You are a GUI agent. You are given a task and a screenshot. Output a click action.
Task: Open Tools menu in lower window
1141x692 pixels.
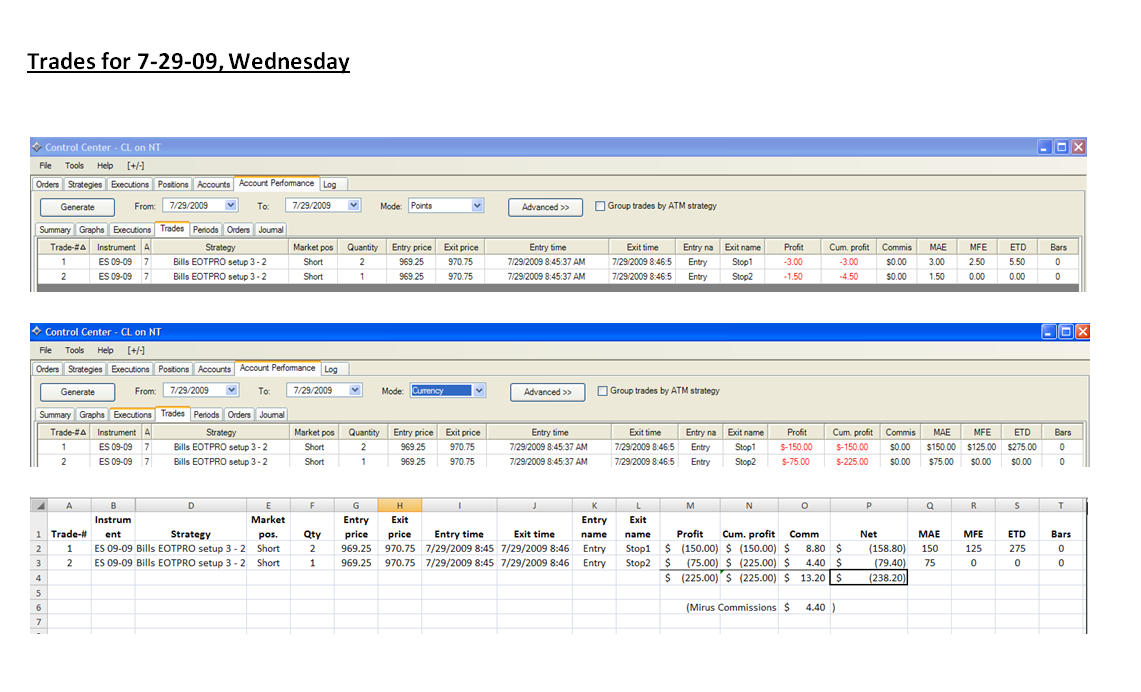[74, 351]
